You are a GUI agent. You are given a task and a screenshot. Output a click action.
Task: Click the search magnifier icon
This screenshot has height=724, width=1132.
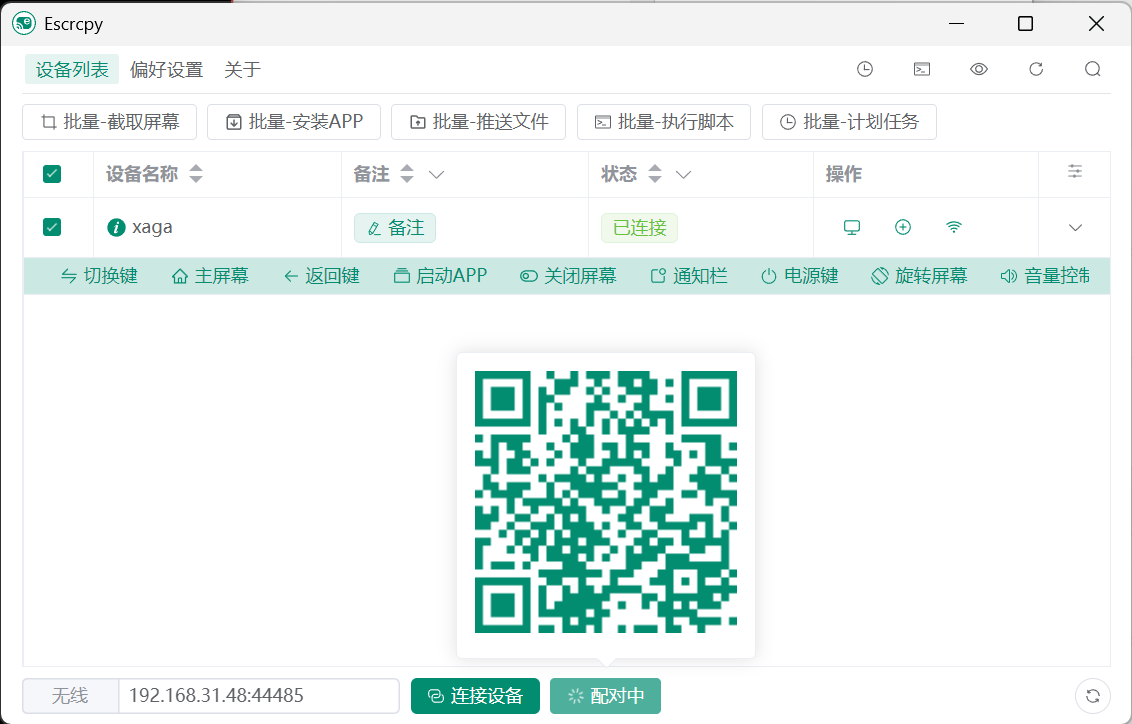coord(1093,69)
